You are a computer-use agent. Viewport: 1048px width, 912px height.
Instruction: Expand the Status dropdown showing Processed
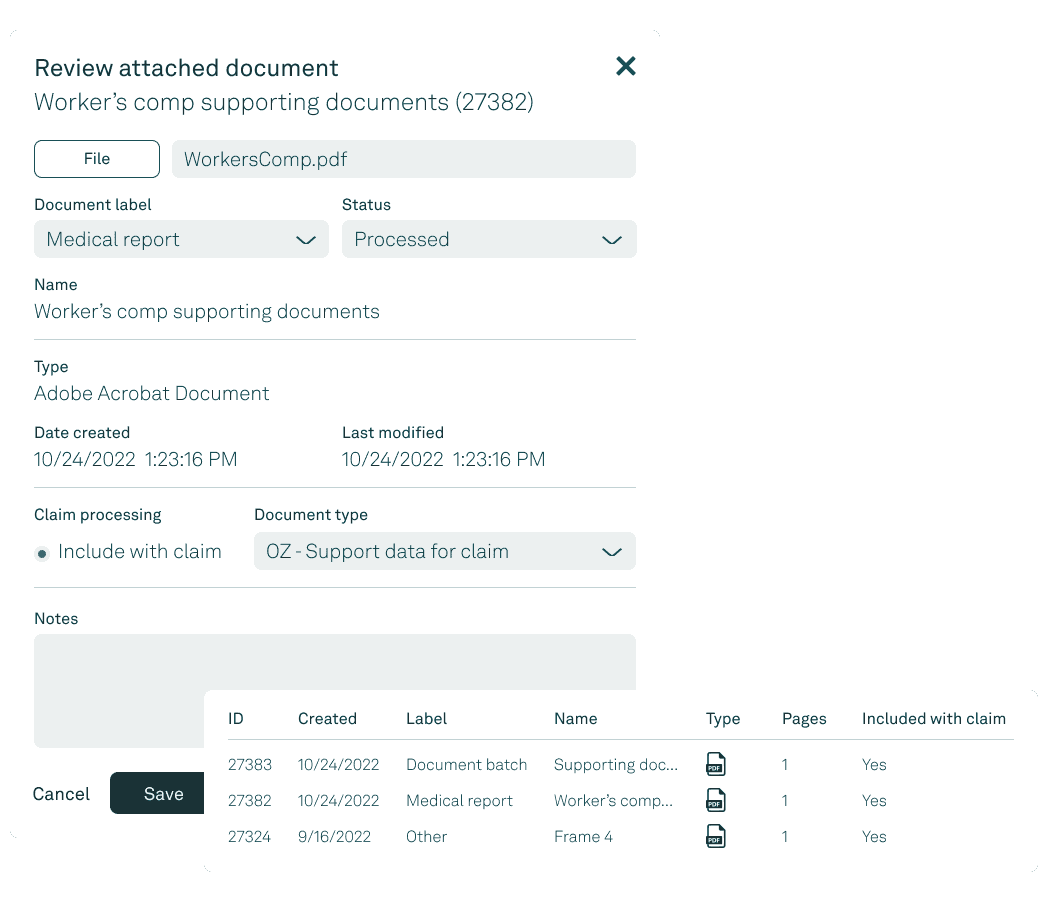click(489, 240)
